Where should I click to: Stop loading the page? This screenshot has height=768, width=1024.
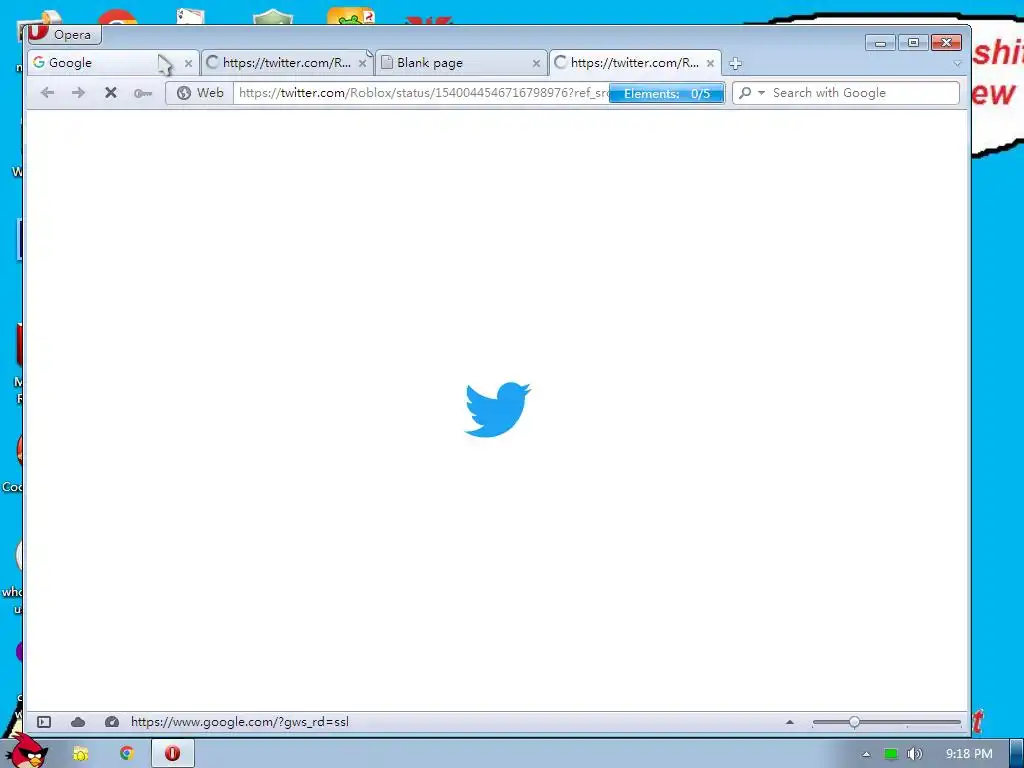pyautogui.click(x=111, y=93)
